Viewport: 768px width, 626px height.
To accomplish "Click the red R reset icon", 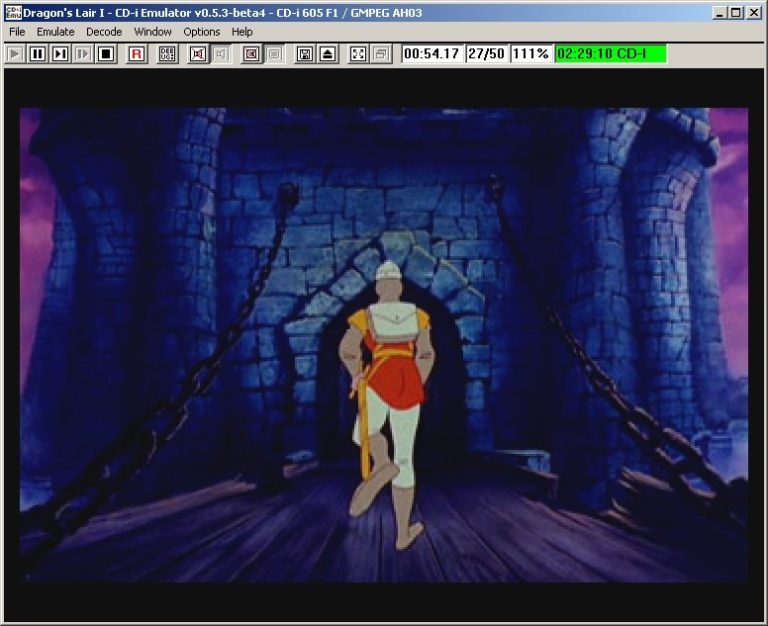I will click(137, 54).
